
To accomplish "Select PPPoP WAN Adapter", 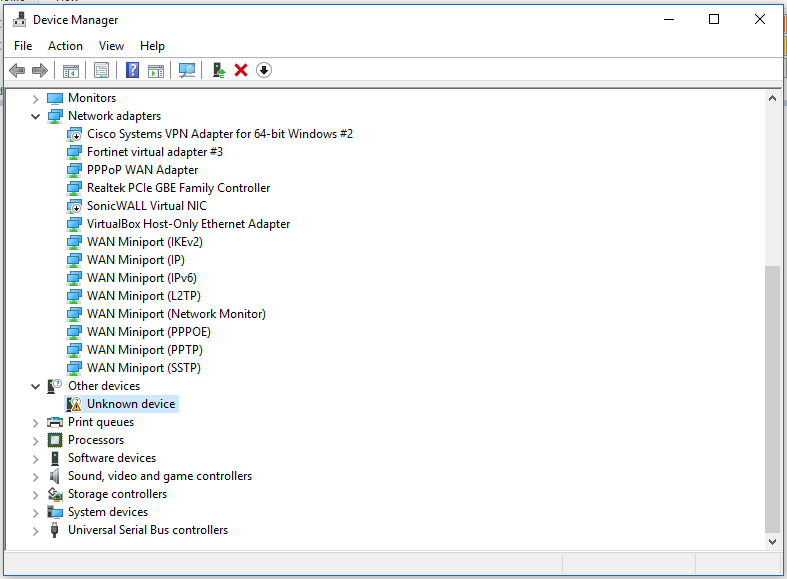I will [143, 170].
